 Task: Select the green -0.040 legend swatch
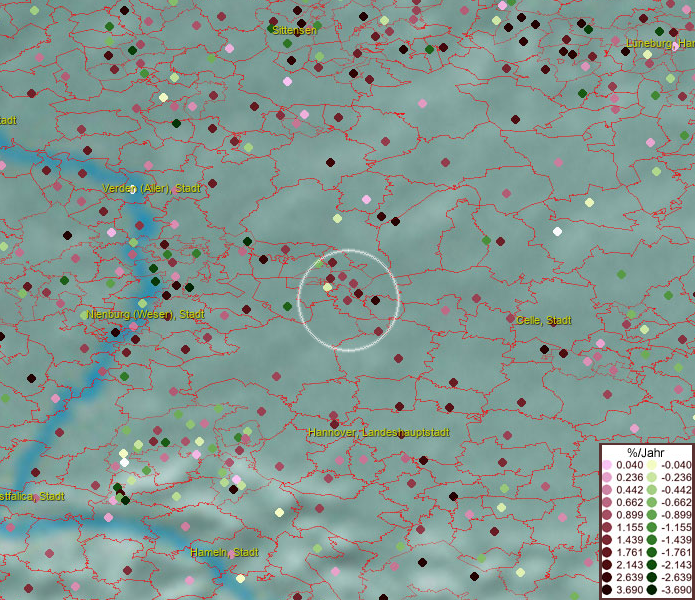point(652,465)
